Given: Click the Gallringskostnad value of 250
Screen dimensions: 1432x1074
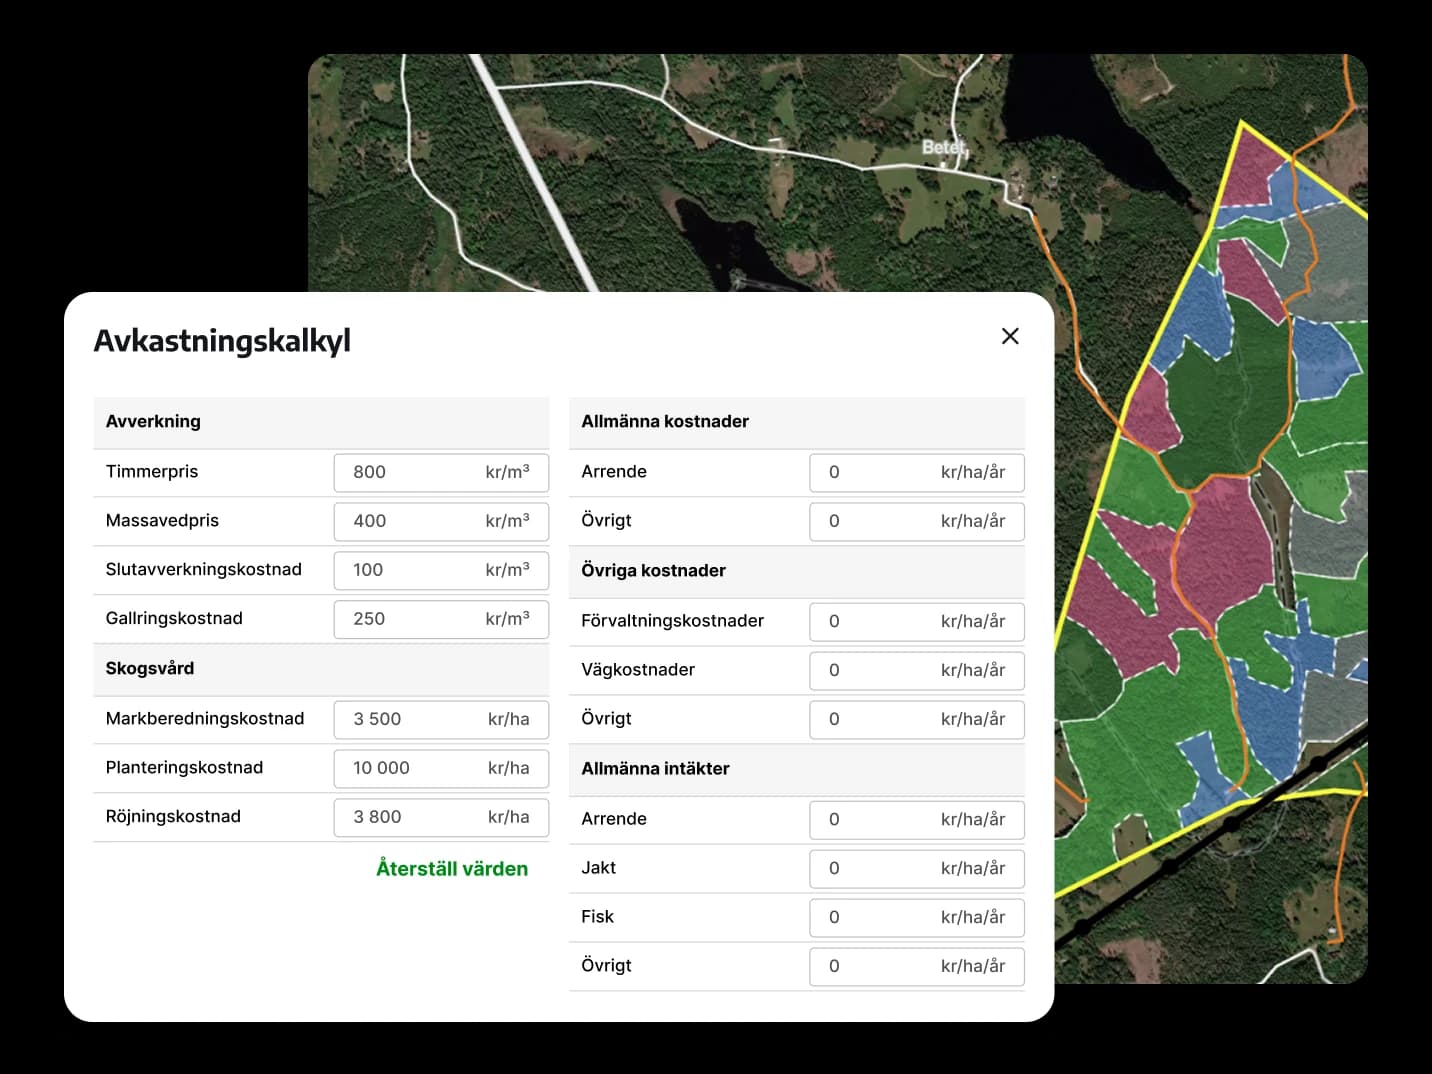Looking at the screenshot, I should pyautogui.click(x=441, y=619).
